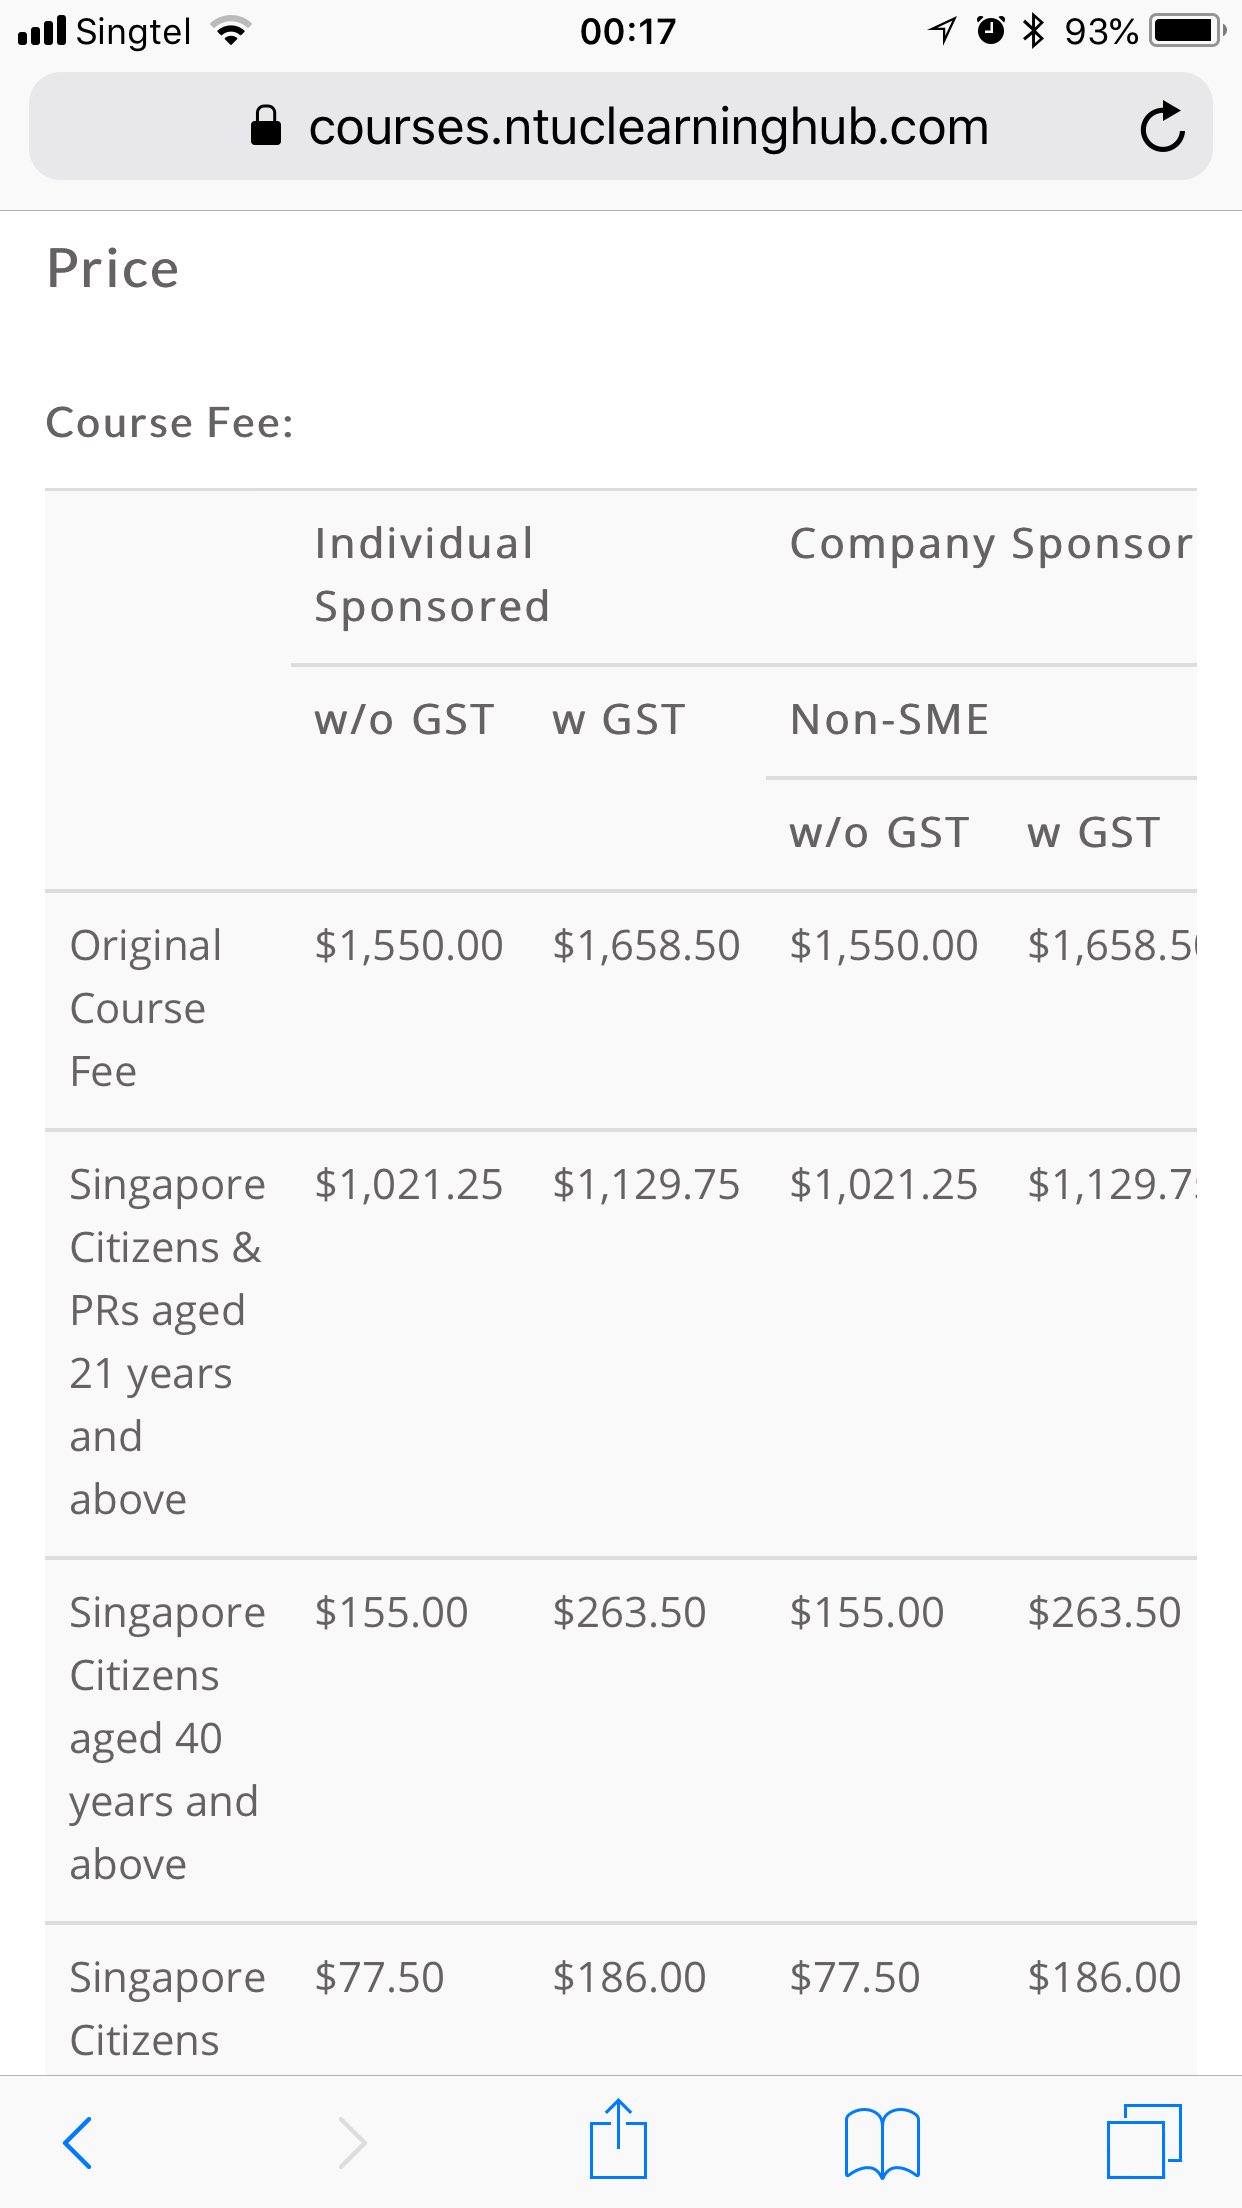The width and height of the screenshot is (1242, 2208).
Task: Tap the Non-SME subheader
Action: (x=889, y=720)
